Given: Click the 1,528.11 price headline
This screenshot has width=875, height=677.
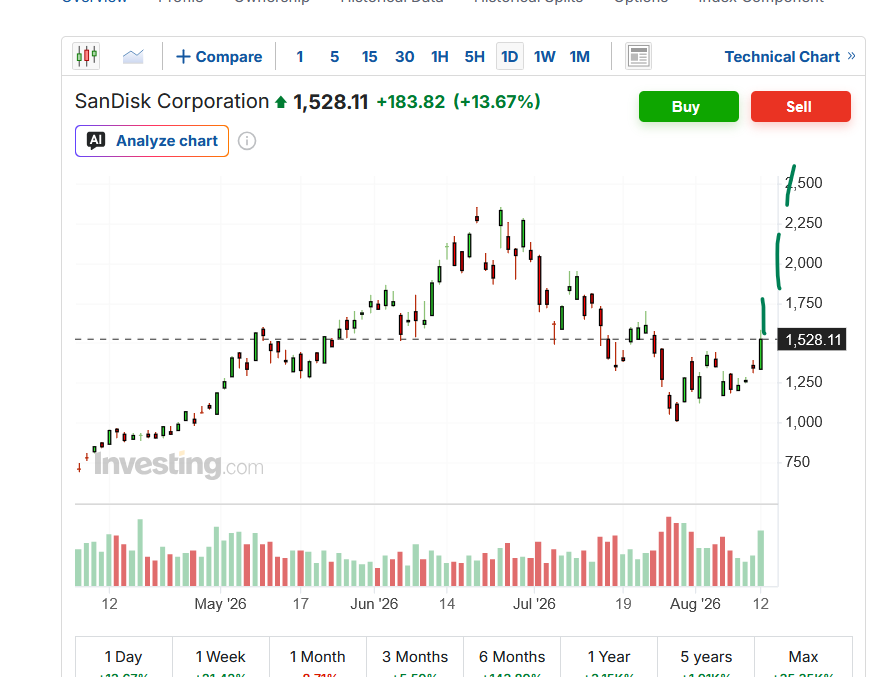Looking at the screenshot, I should click(x=330, y=102).
